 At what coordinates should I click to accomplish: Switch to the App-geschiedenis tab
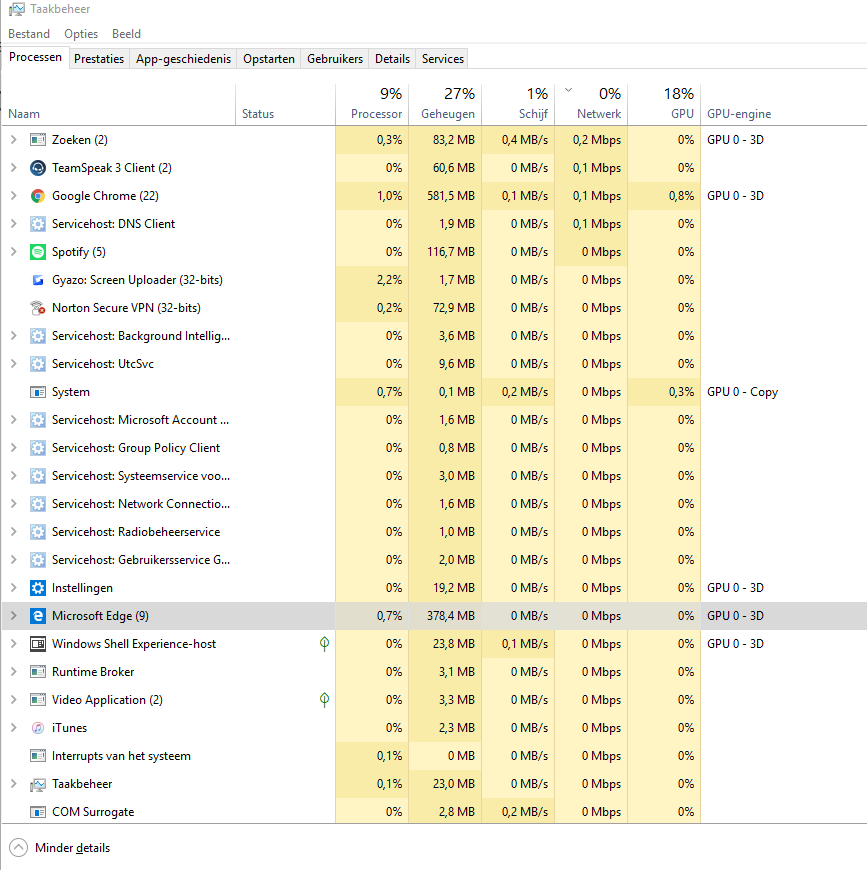pyautogui.click(x=184, y=59)
